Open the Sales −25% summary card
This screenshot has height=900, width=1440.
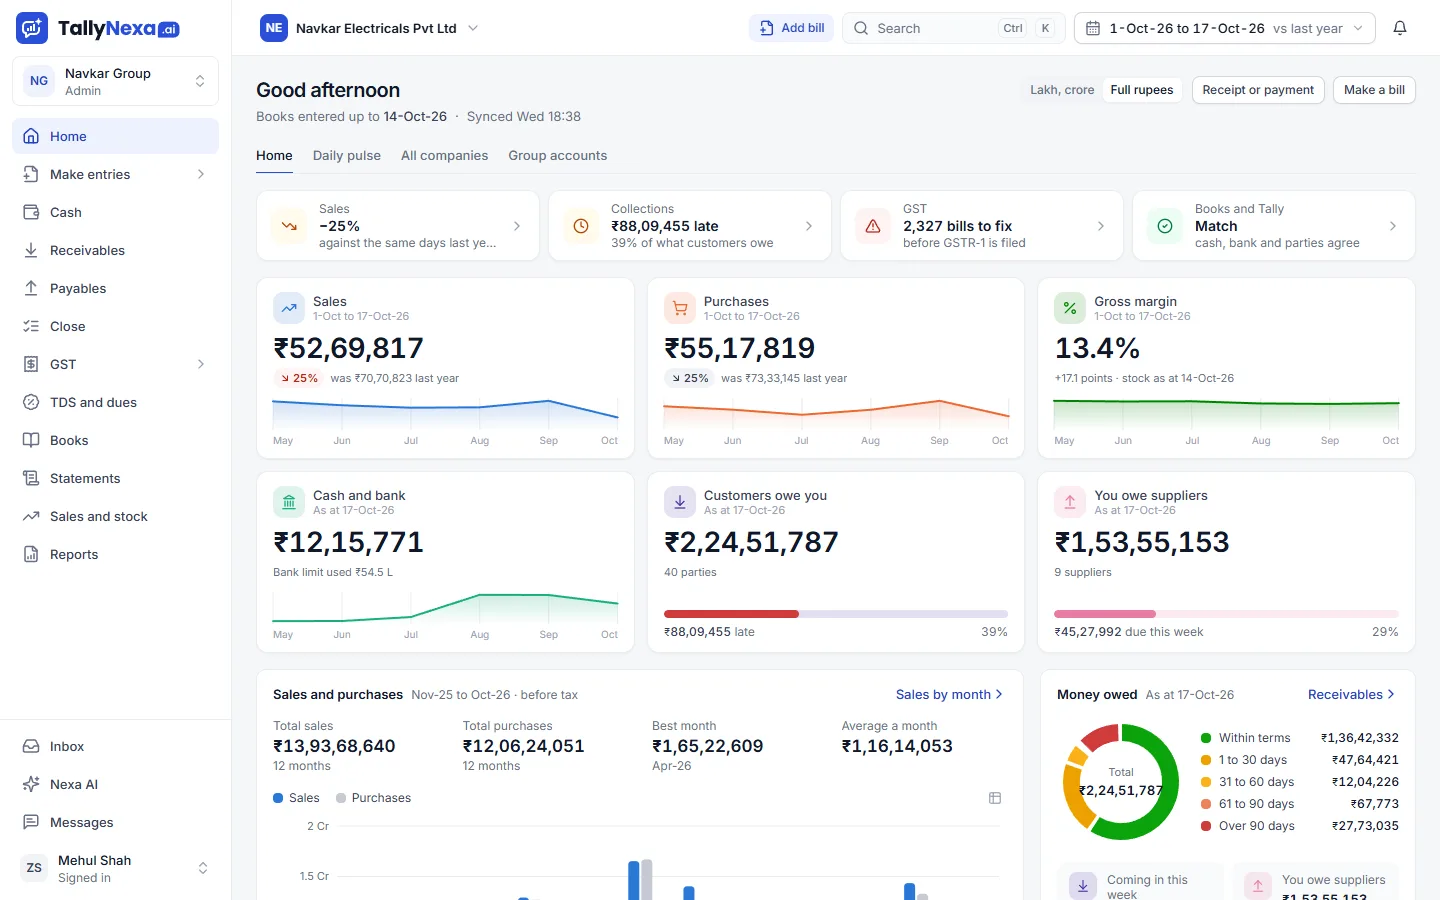point(398,226)
